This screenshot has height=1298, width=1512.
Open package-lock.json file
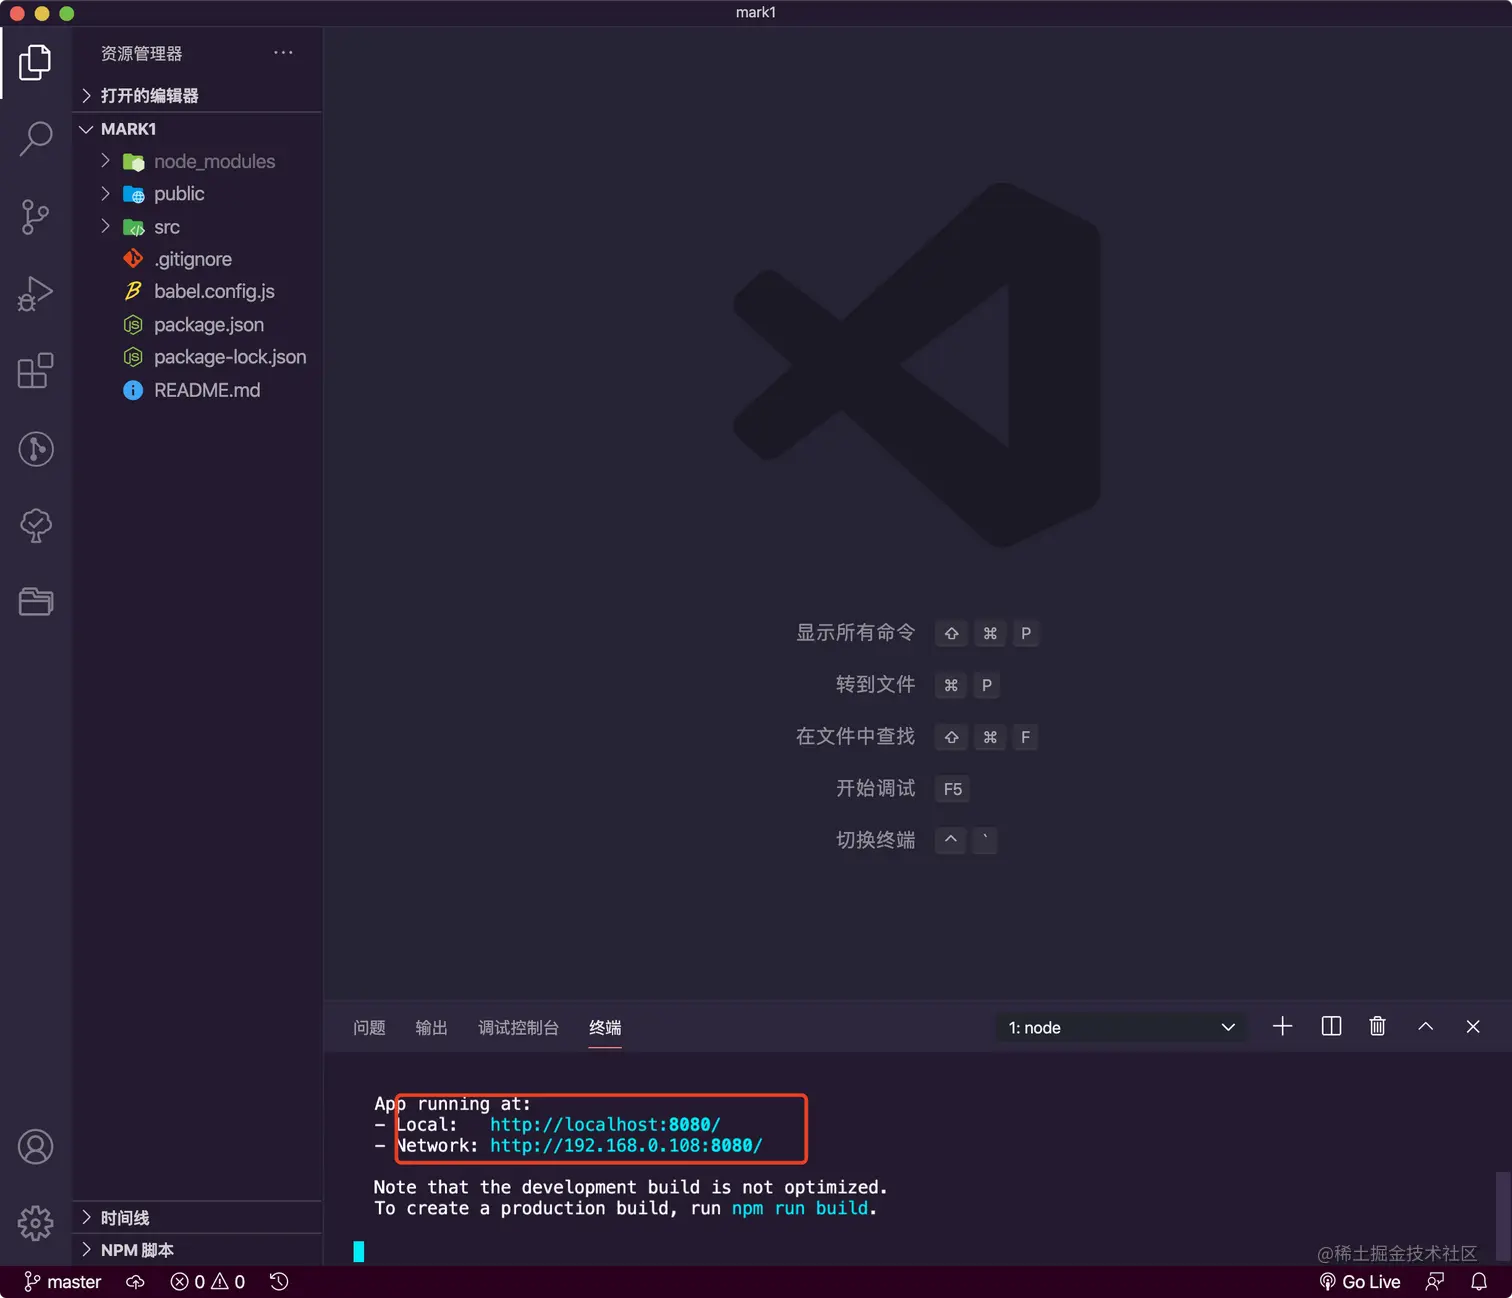click(x=198, y=357)
